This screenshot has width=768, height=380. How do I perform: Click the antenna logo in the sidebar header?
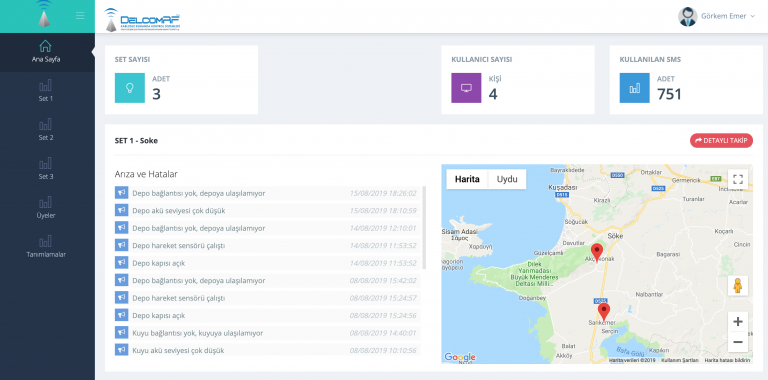(44, 13)
